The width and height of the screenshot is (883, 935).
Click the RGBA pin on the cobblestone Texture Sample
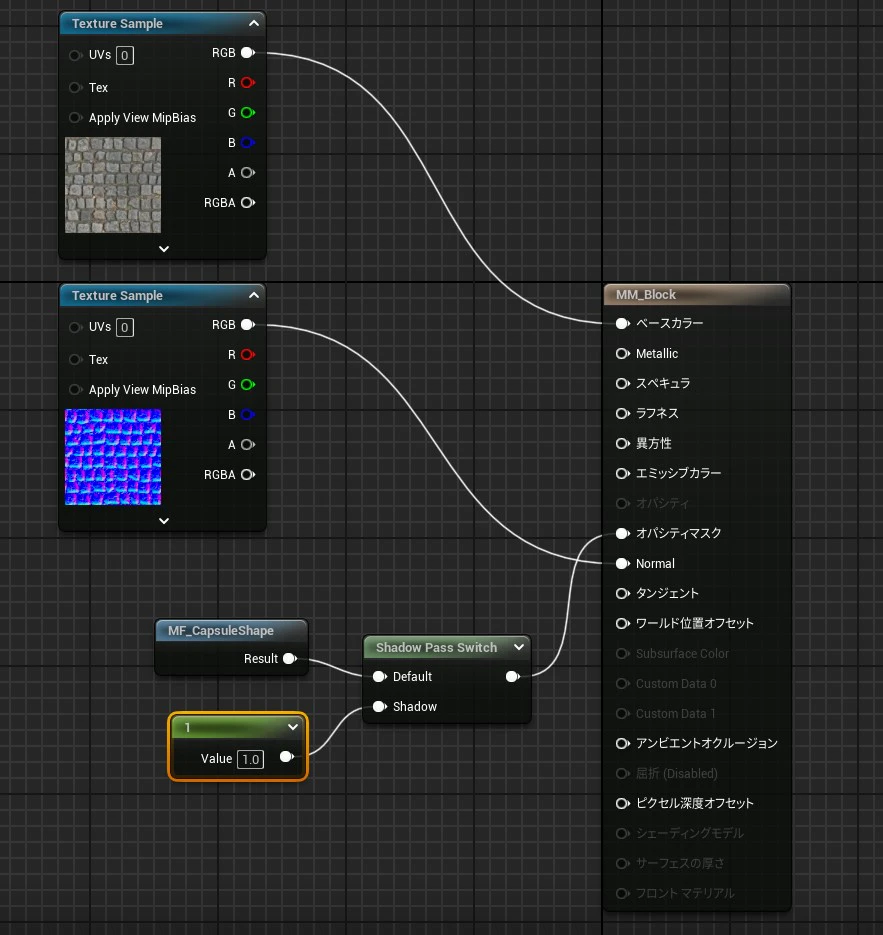click(x=248, y=203)
